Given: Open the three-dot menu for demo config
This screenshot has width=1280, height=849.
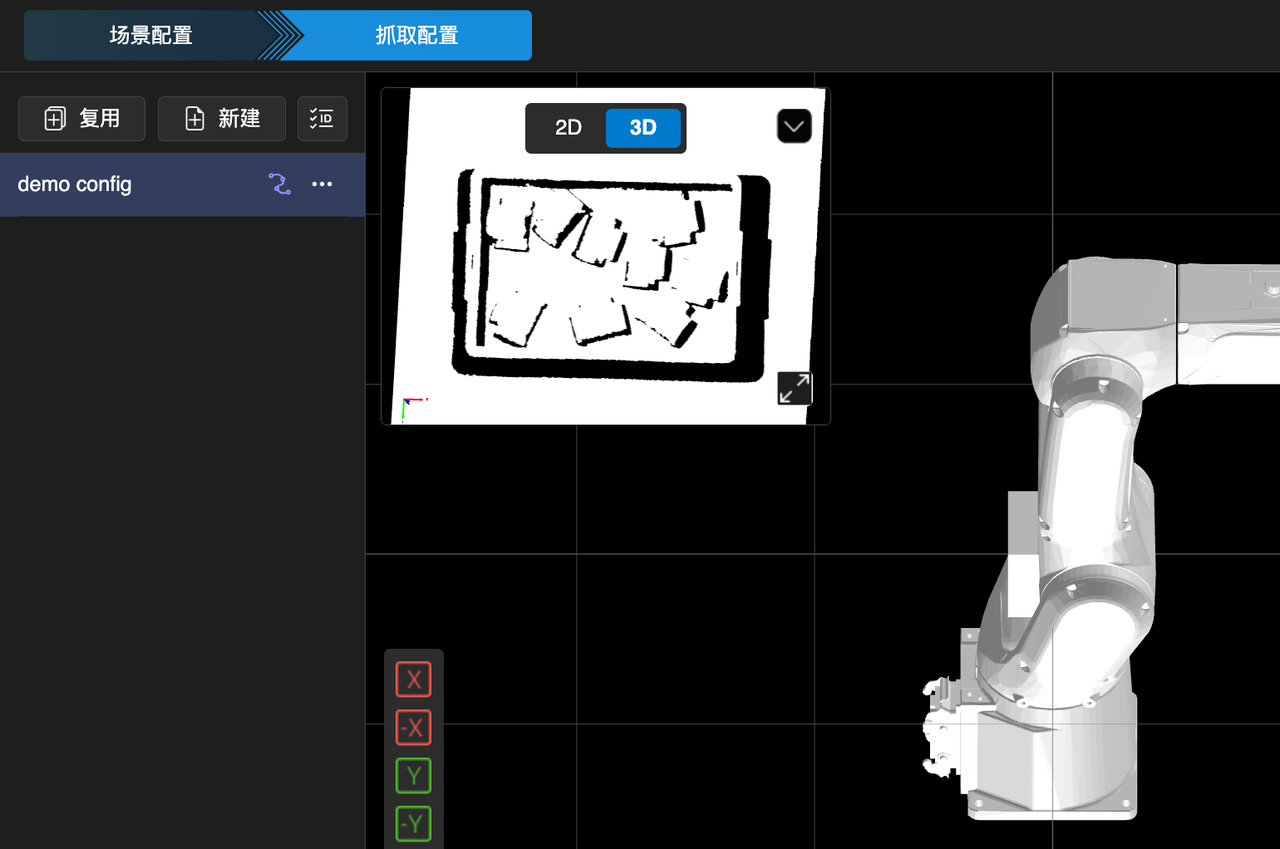Looking at the screenshot, I should [322, 184].
